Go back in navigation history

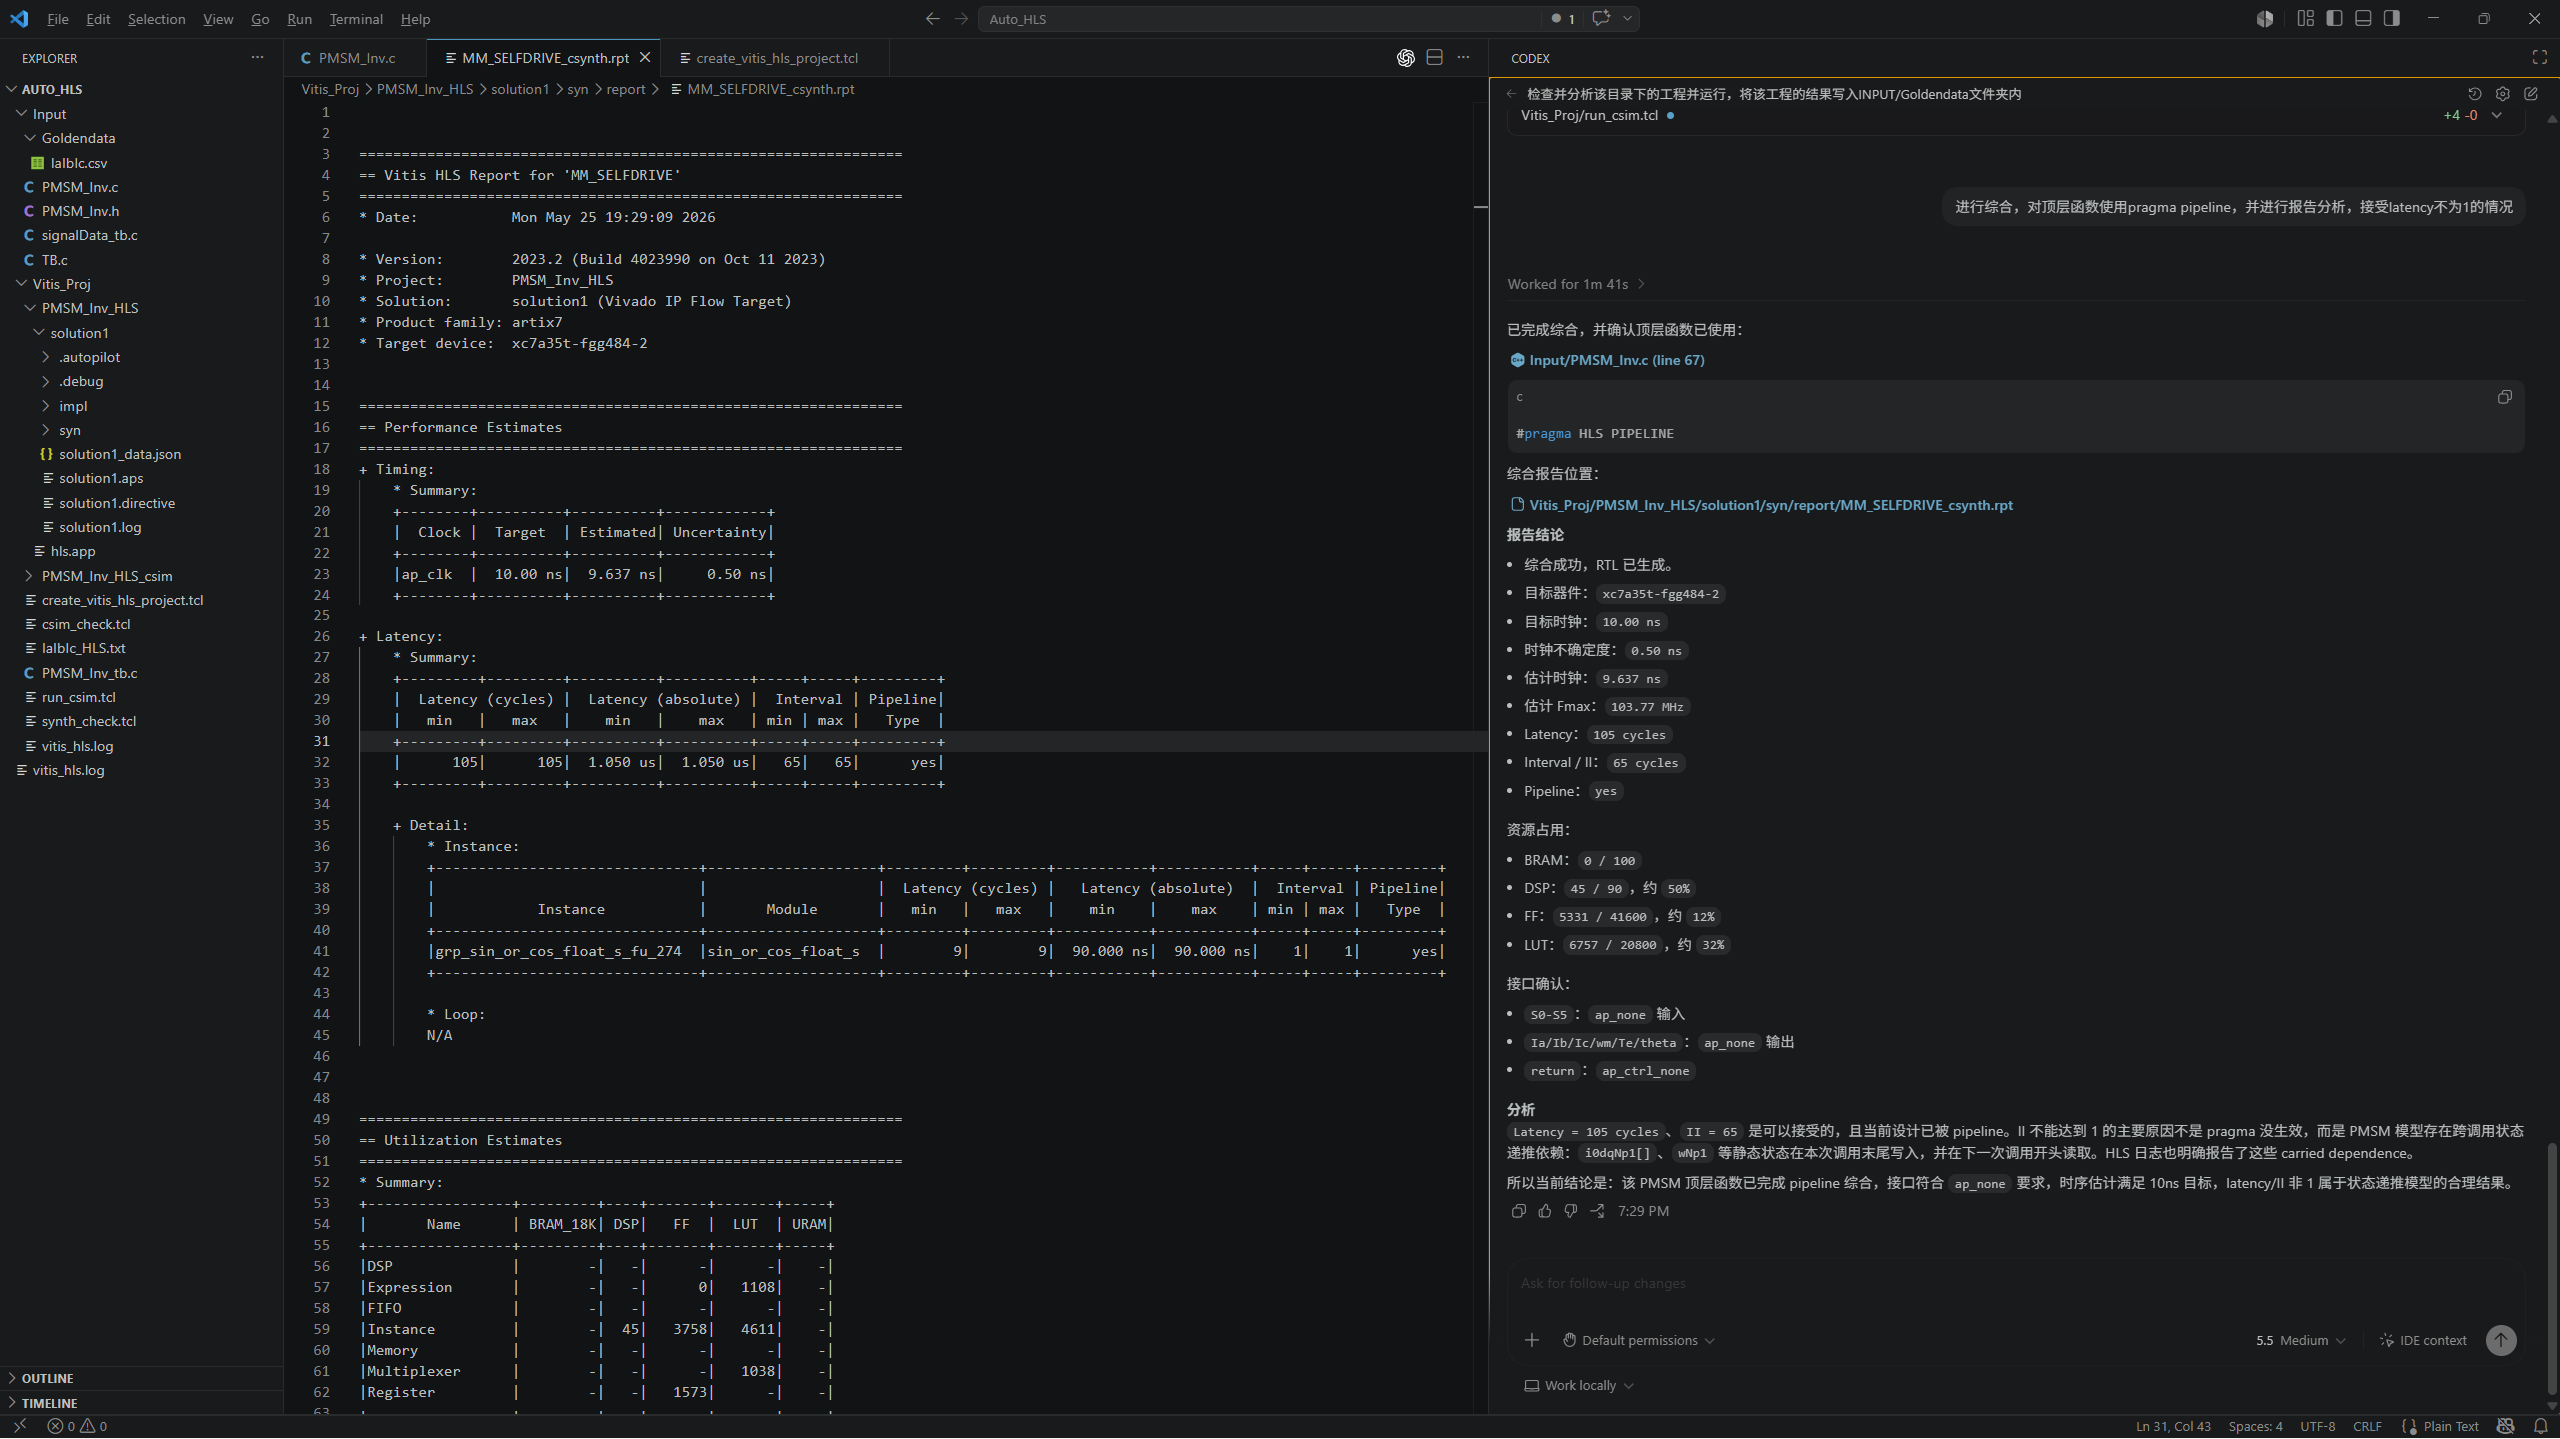[x=932, y=19]
